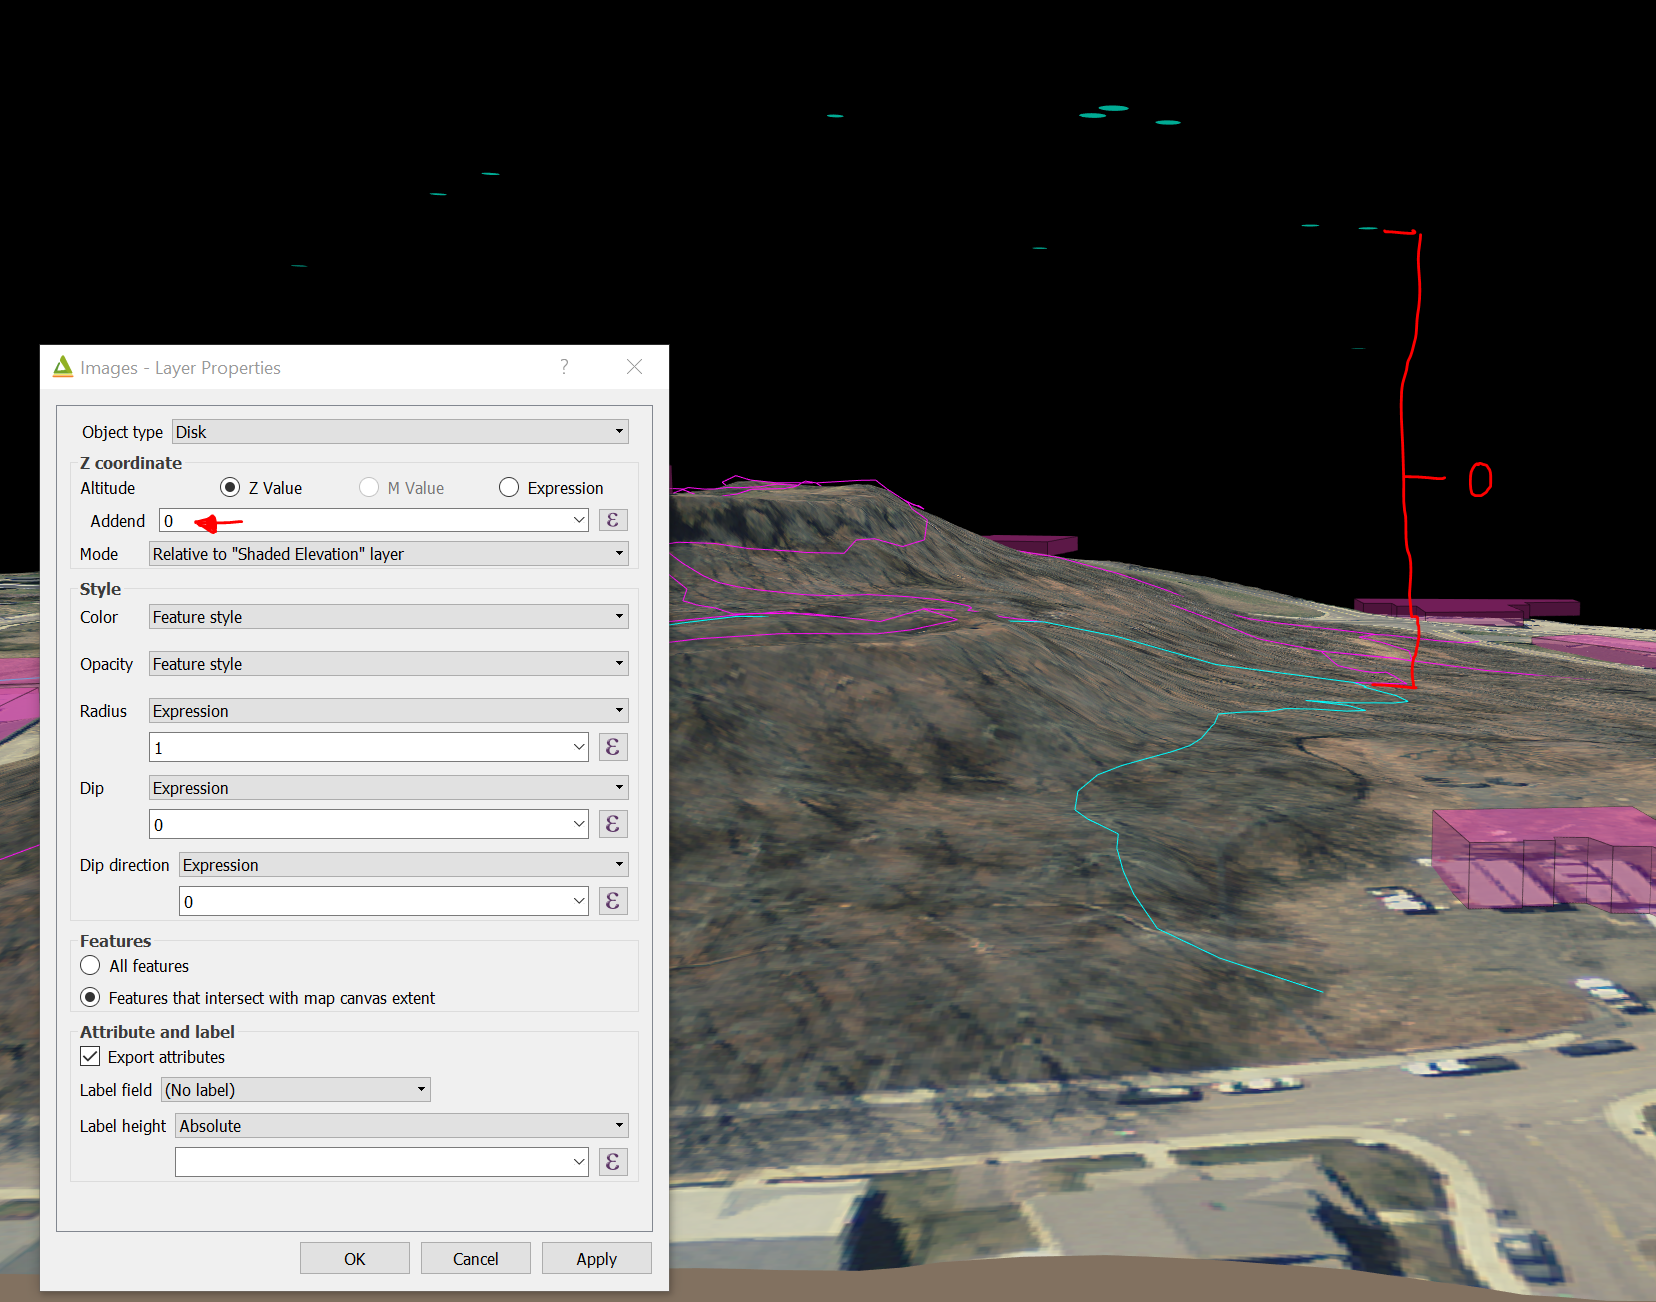1656x1302 pixels.
Task: Open the Mode dropdown showing Shaded Elevation
Action: (389, 554)
